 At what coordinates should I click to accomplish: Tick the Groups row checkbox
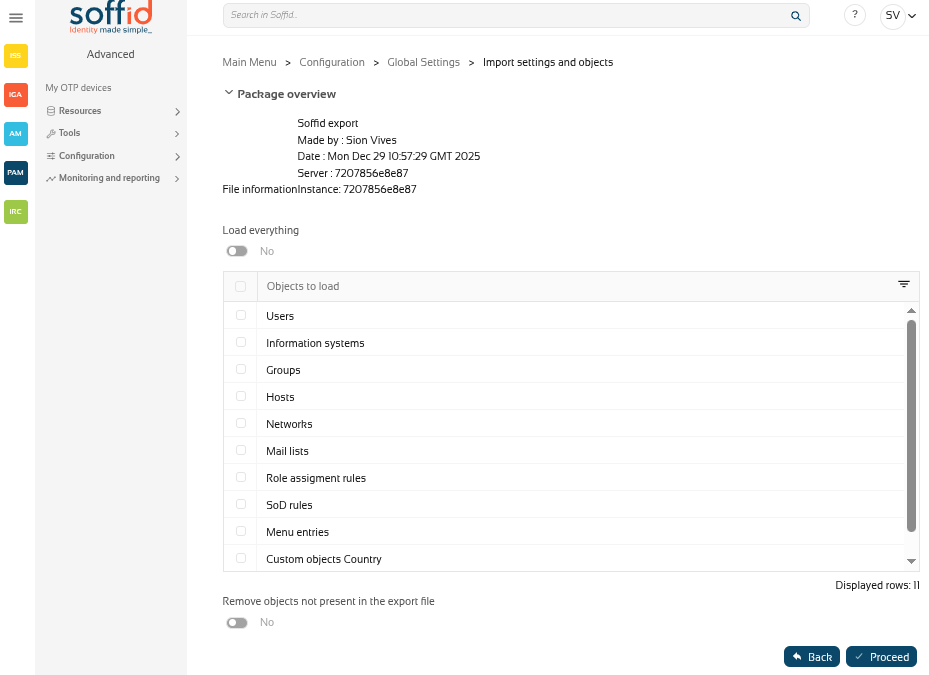click(x=241, y=369)
